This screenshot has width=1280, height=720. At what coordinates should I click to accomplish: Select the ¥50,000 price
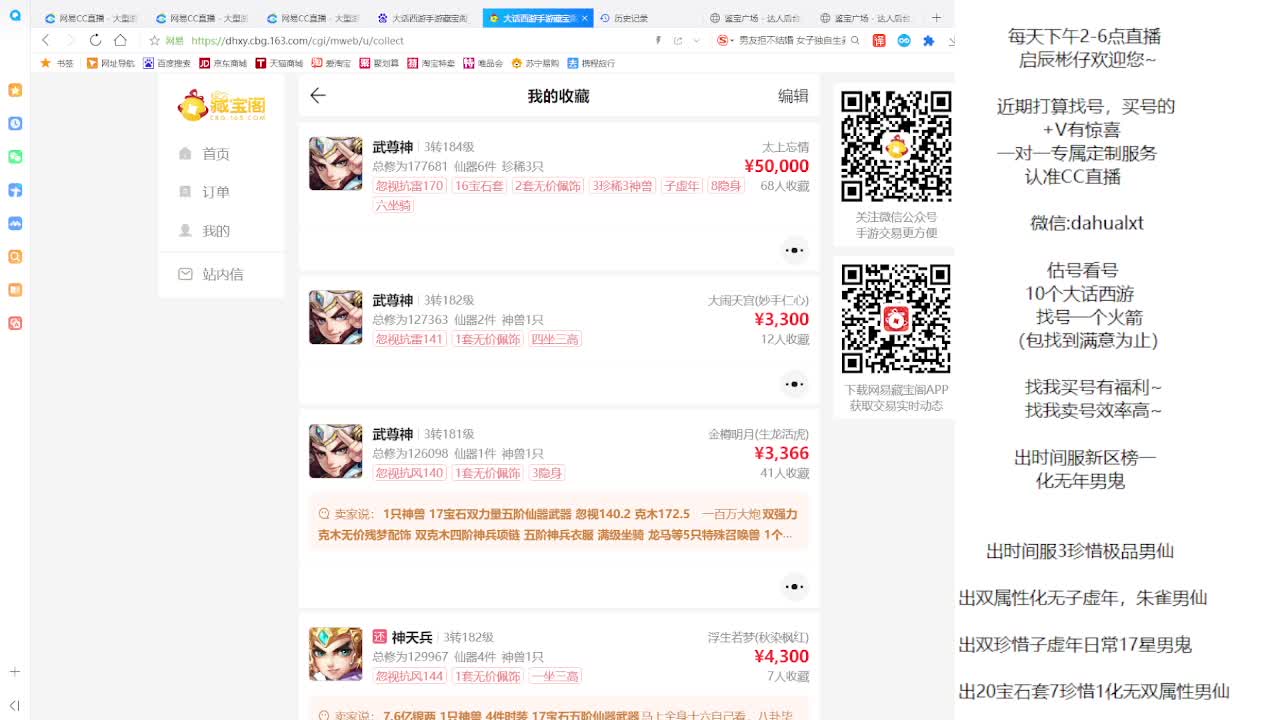pos(777,166)
